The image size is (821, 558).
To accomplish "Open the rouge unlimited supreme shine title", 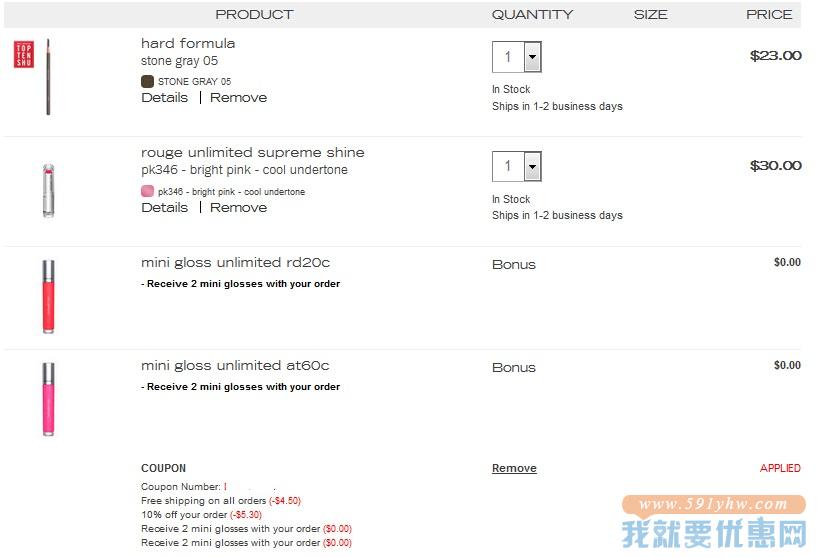I will [x=252, y=152].
